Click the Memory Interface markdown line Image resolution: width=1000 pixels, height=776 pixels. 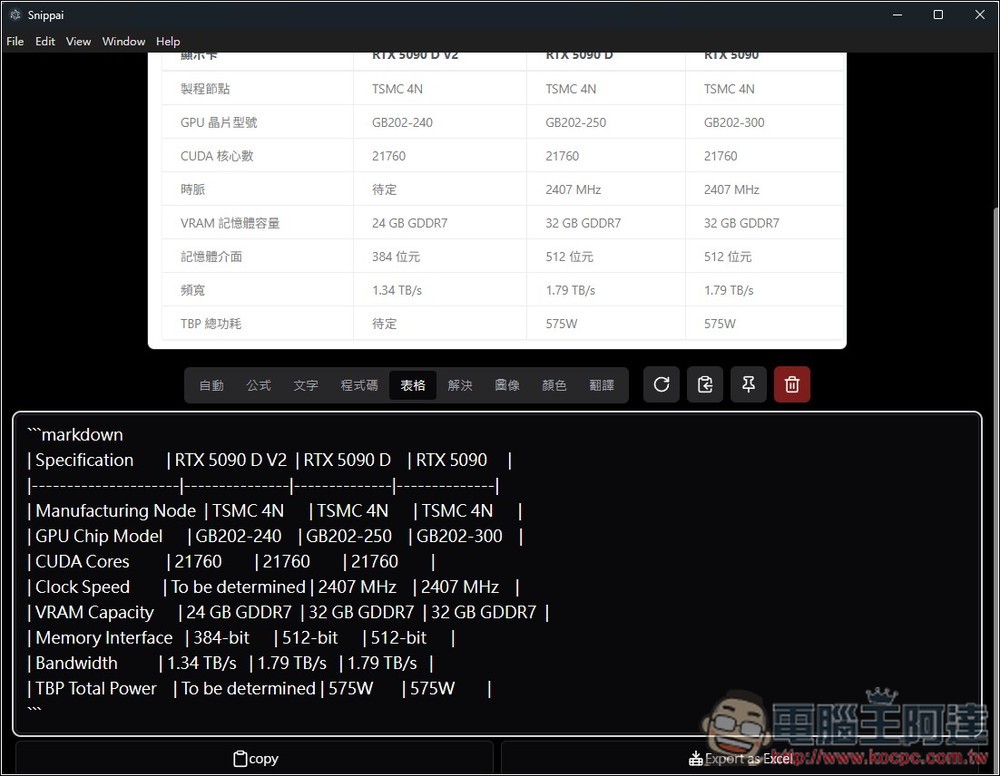[241, 638]
